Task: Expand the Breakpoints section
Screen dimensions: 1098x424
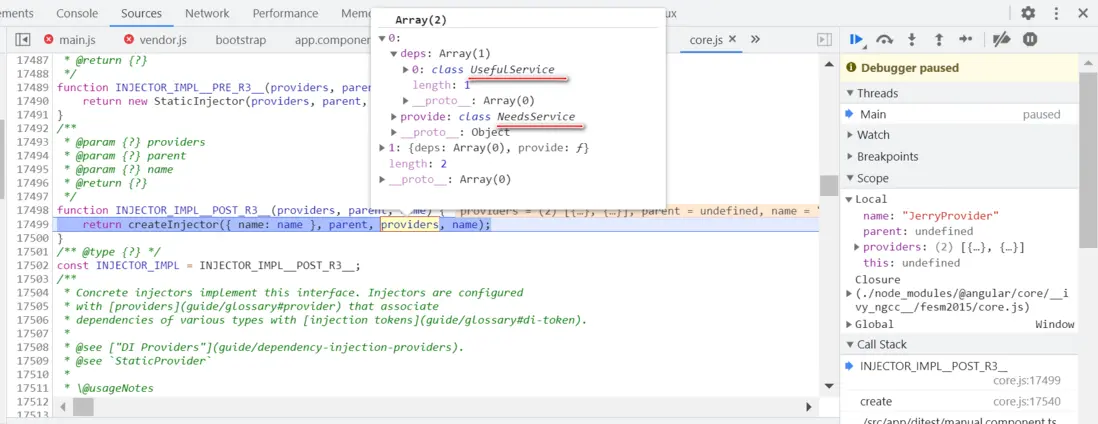Action: click(x=886, y=157)
